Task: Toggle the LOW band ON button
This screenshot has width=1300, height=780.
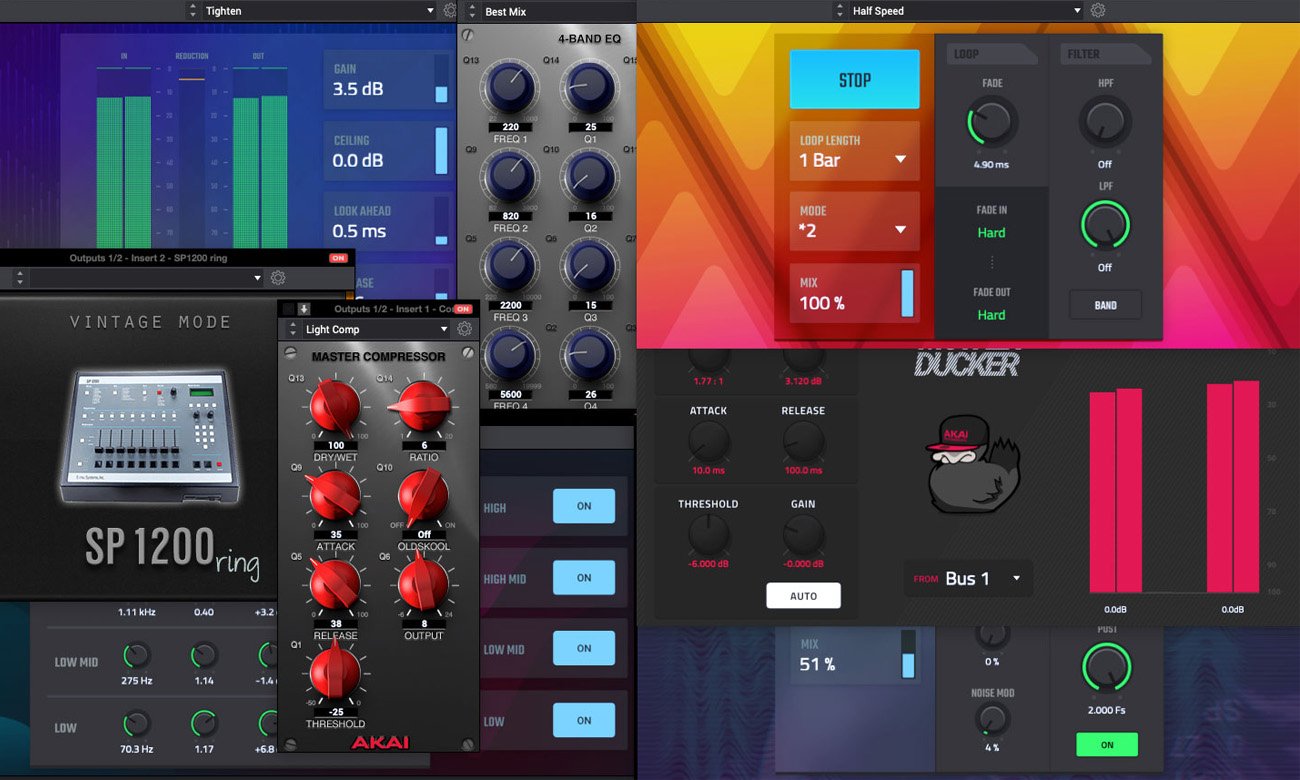Action: coord(584,720)
